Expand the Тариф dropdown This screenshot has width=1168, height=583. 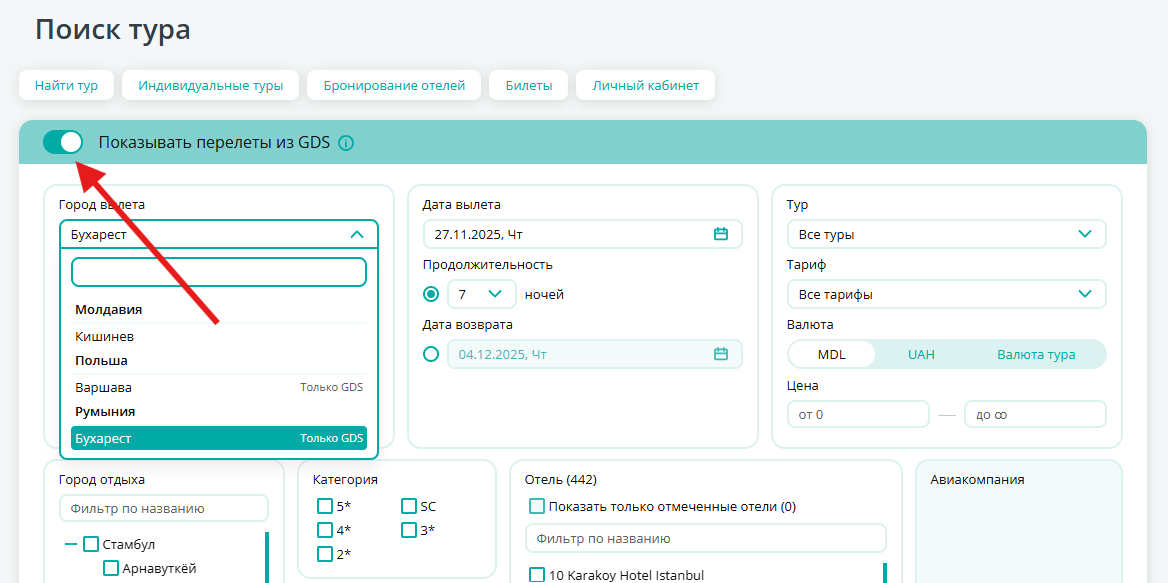click(x=946, y=294)
